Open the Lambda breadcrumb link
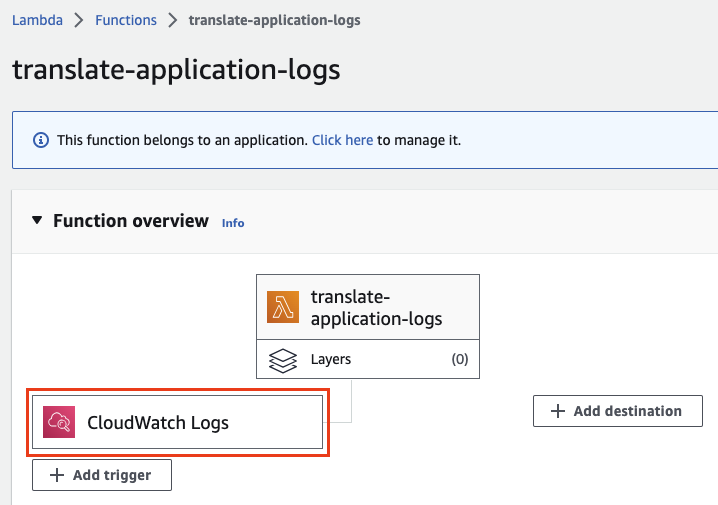 click(37, 20)
